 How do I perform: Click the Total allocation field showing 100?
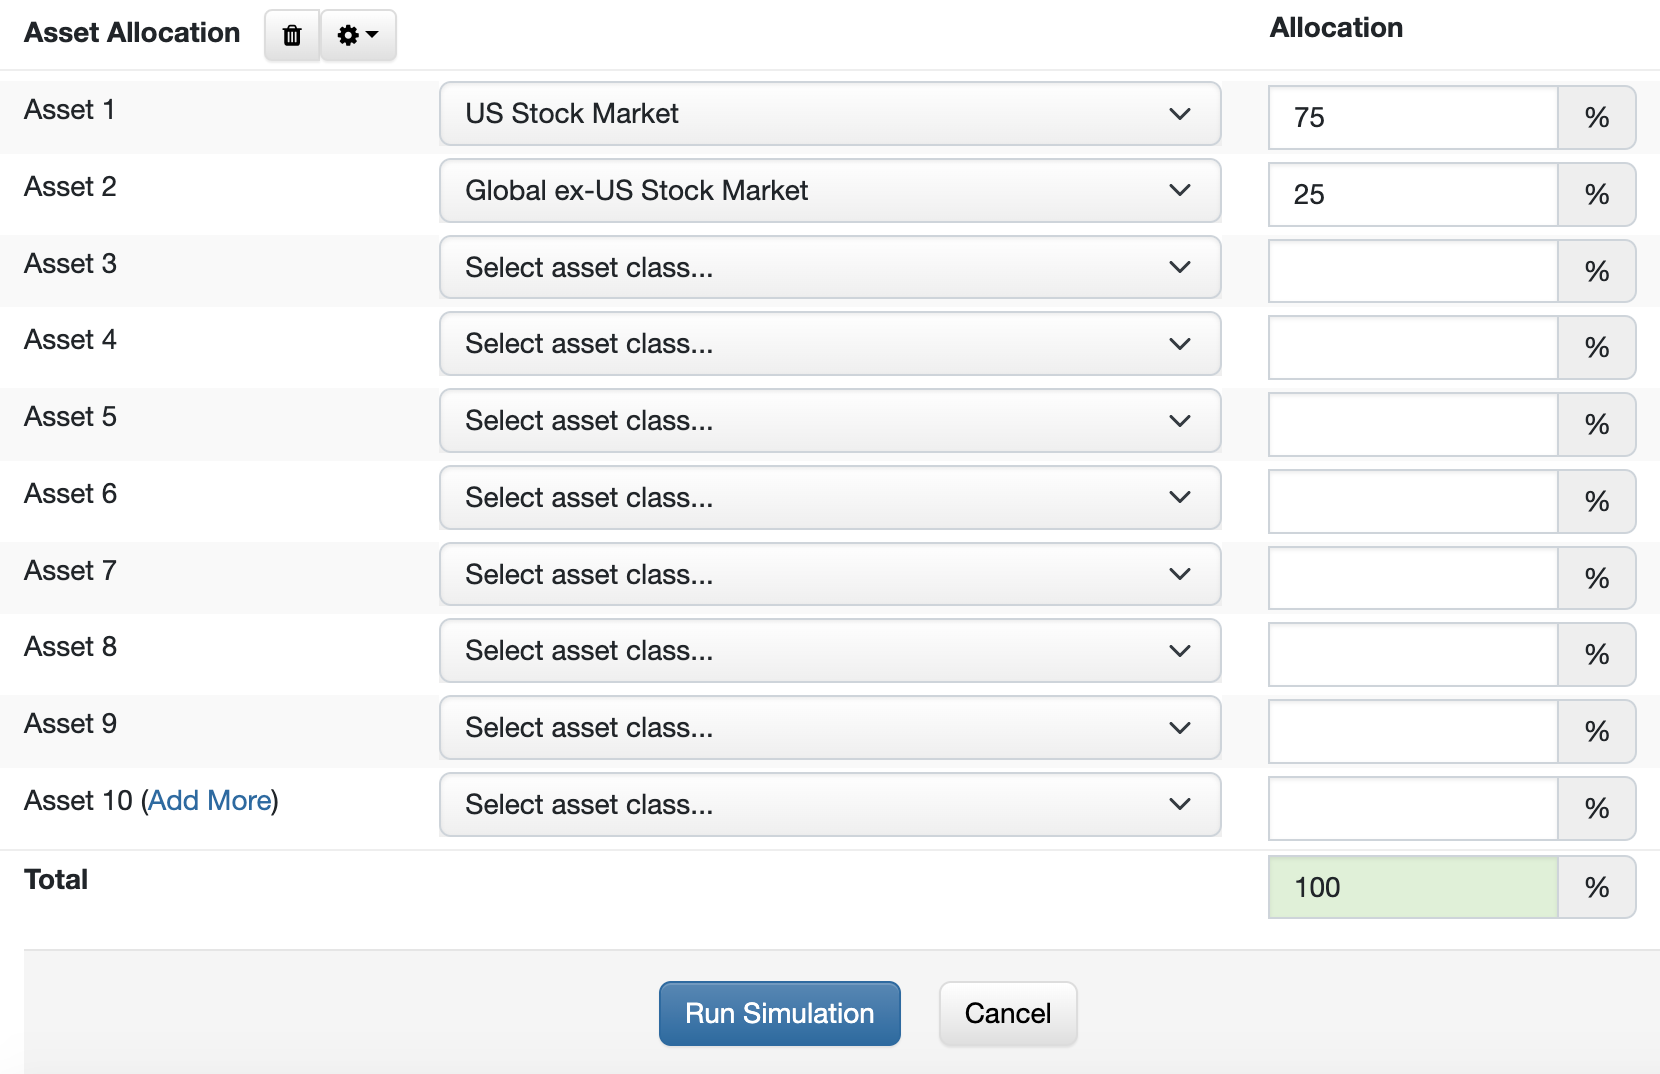coord(1412,888)
